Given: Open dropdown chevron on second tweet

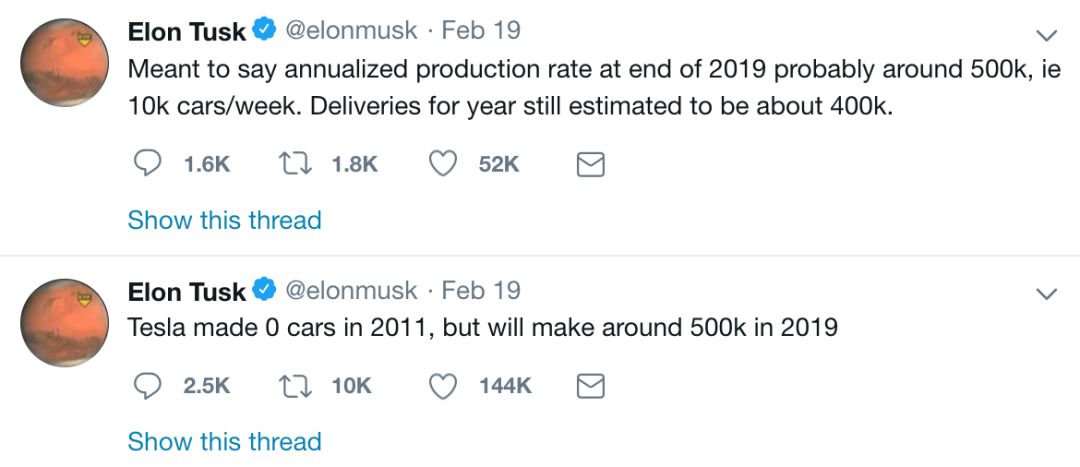Looking at the screenshot, I should point(1046,295).
